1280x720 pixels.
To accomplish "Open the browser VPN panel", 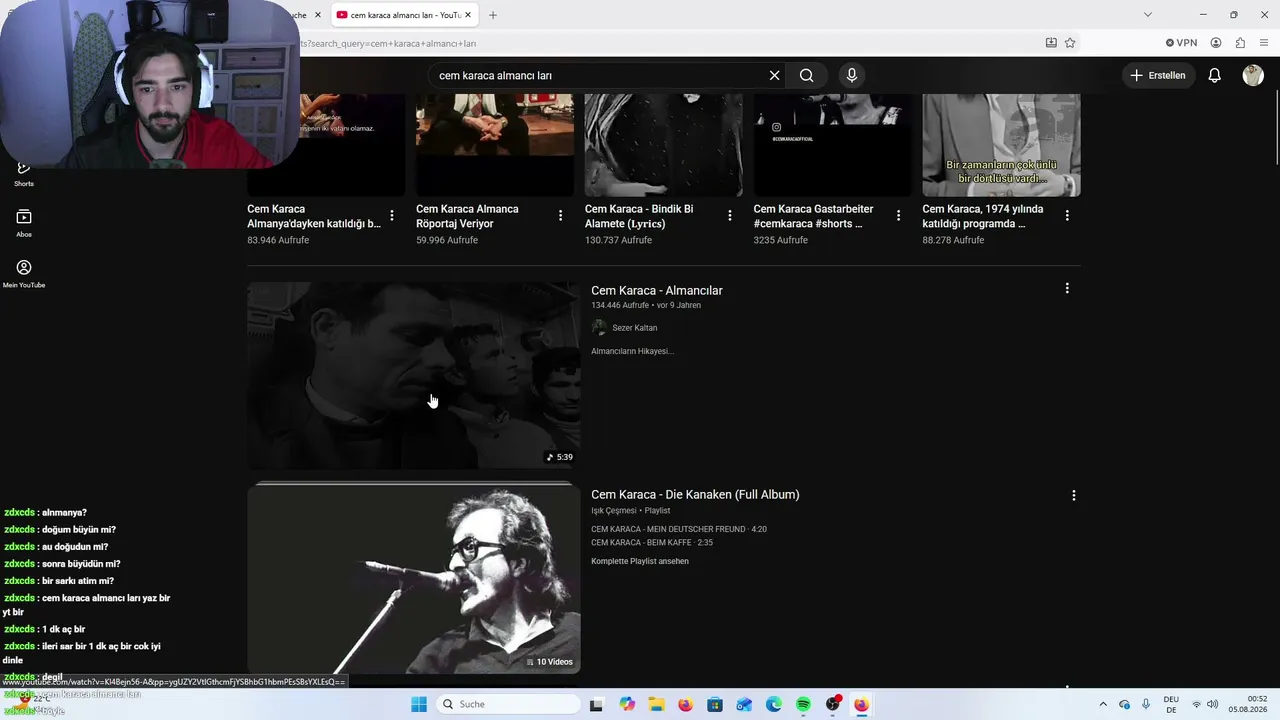I will (1181, 43).
